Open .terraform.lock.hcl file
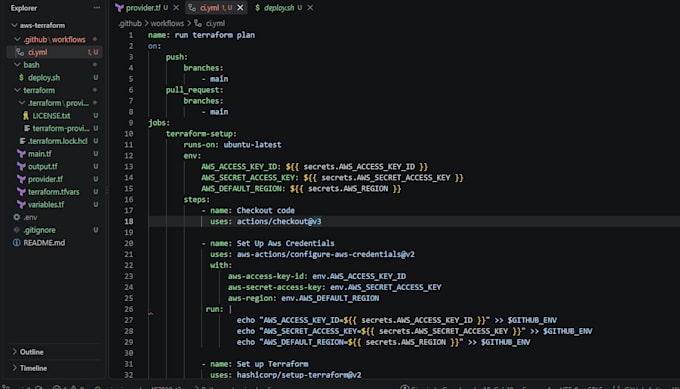This screenshot has width=680, height=389. tap(58, 141)
